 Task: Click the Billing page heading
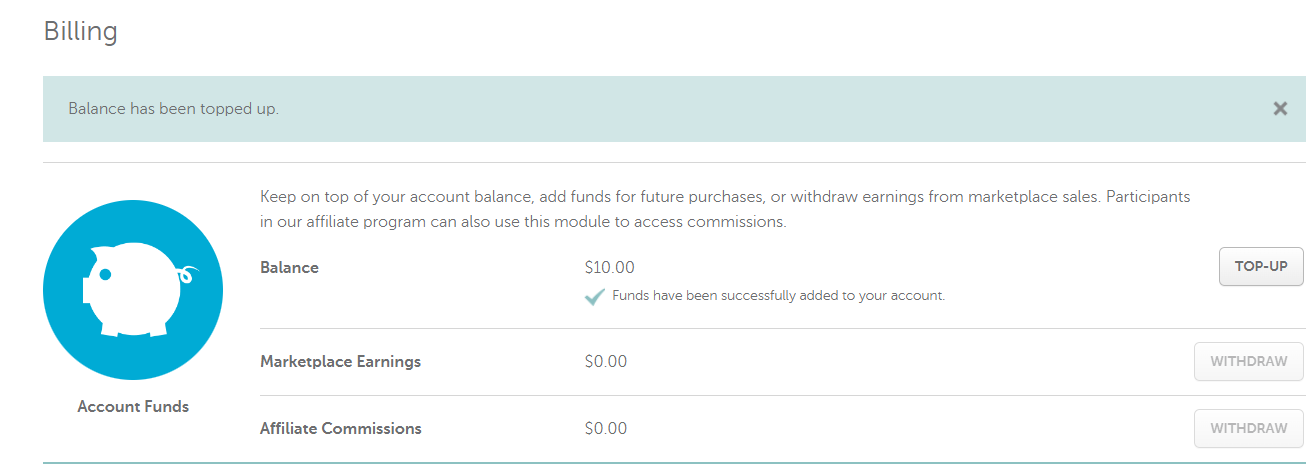click(81, 31)
